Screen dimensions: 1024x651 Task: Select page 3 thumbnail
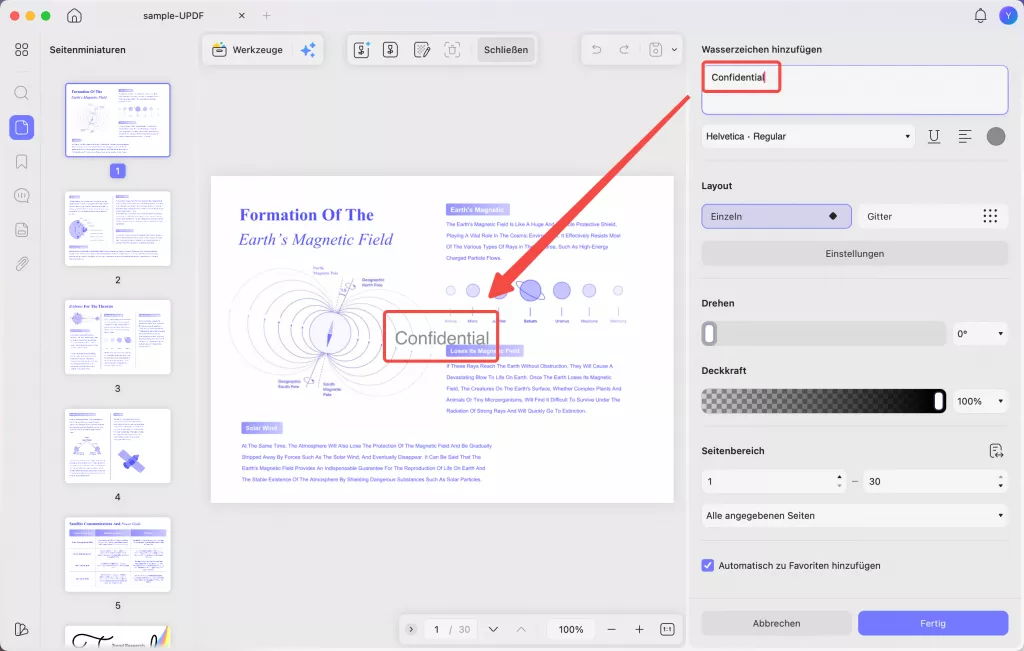click(x=118, y=337)
